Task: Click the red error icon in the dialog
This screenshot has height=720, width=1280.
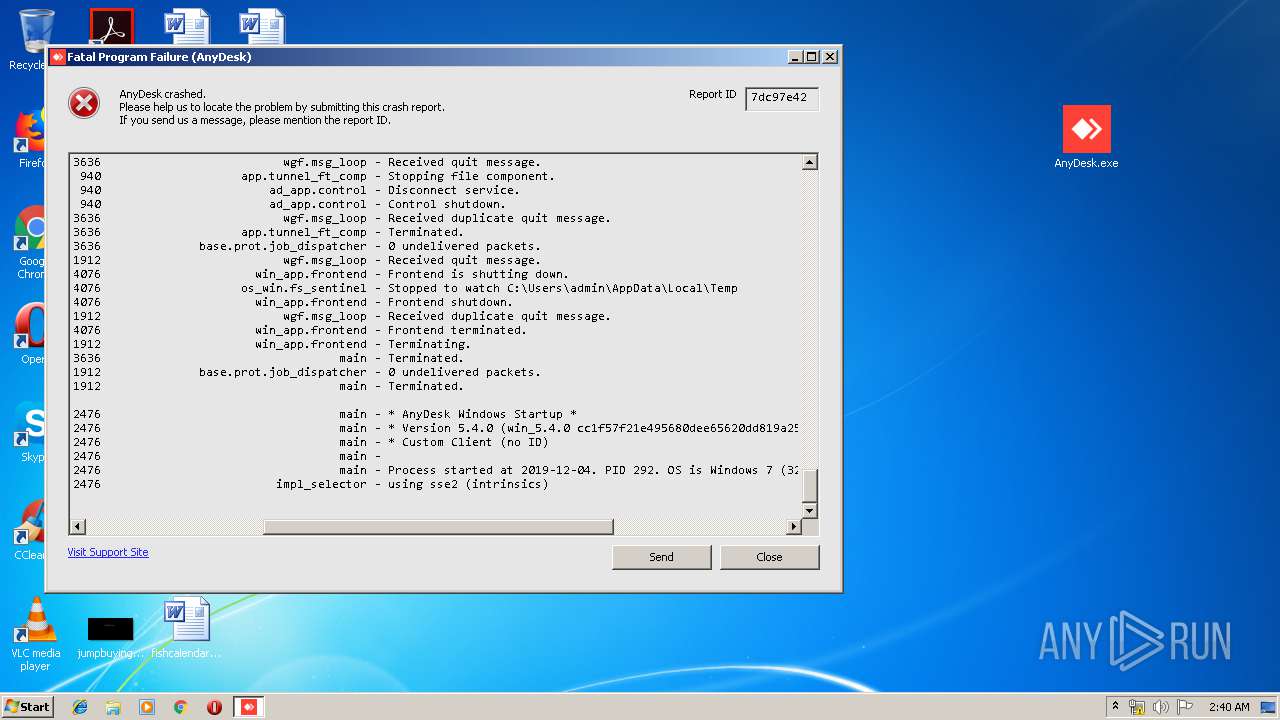Action: (x=84, y=103)
